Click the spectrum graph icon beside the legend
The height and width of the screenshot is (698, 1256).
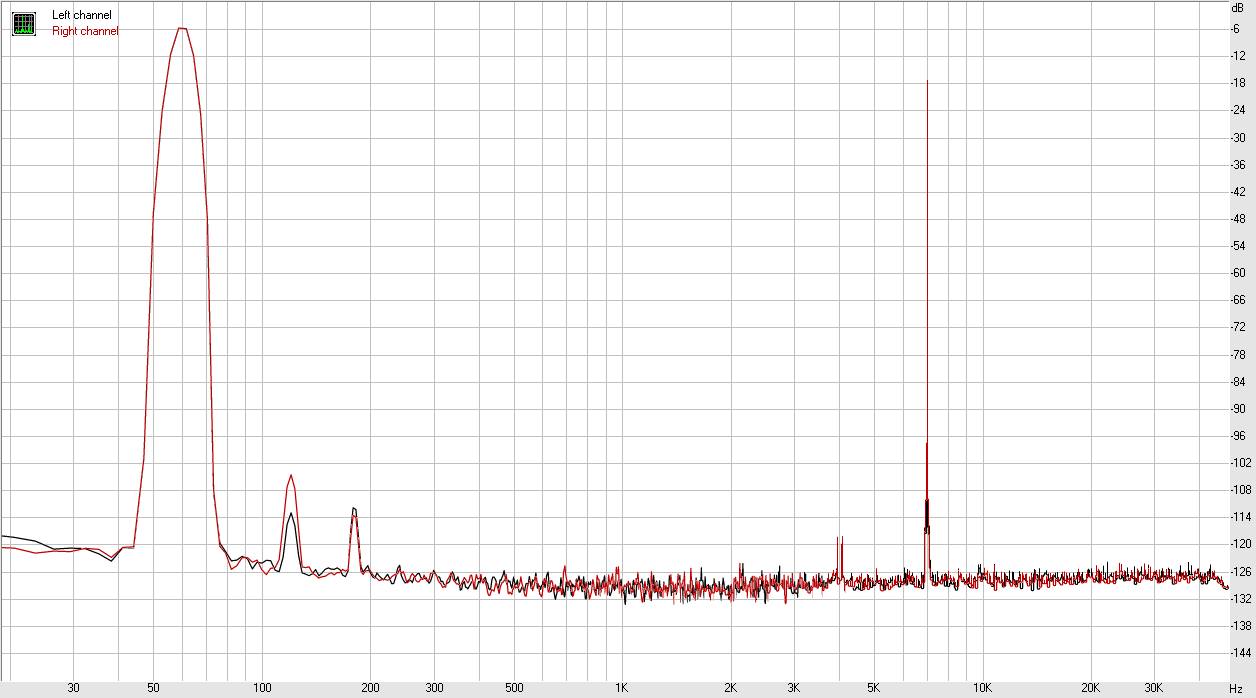click(x=24, y=24)
